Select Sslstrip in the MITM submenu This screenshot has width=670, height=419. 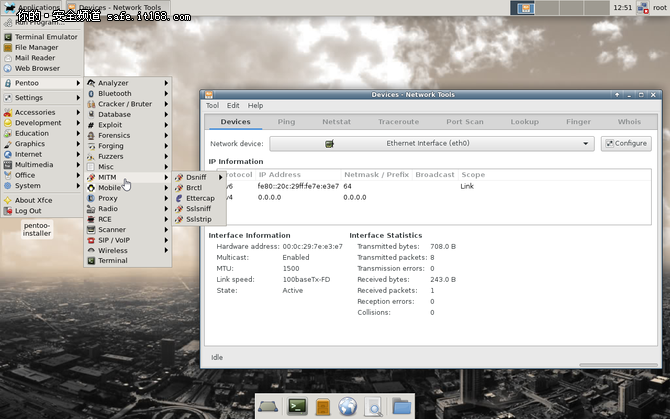pos(199,219)
